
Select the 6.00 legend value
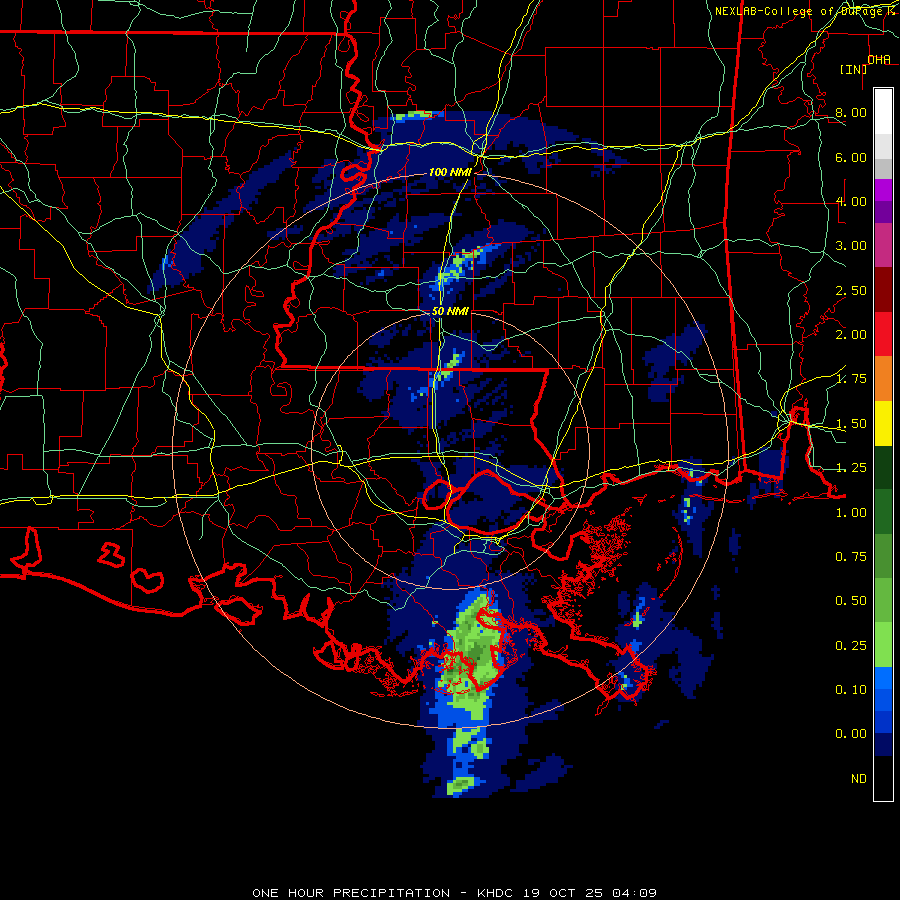click(851, 157)
